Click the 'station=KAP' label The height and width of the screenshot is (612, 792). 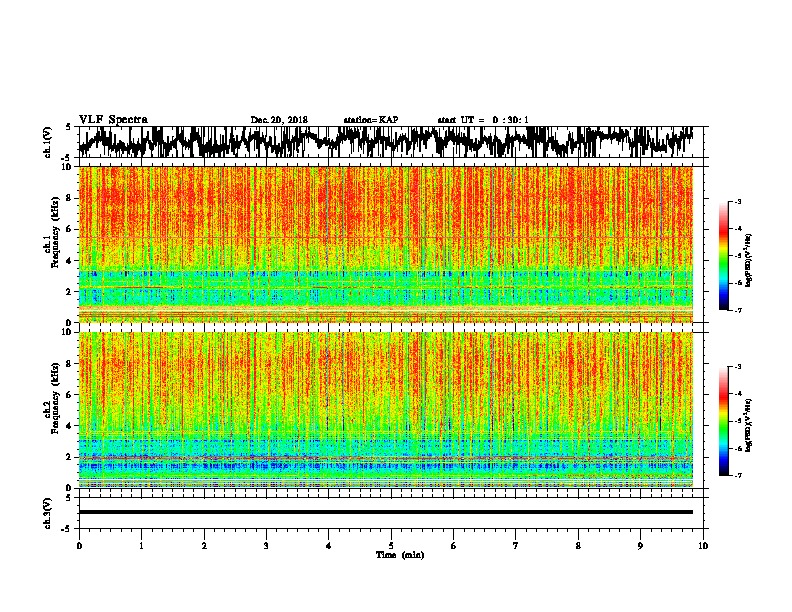click(371, 120)
